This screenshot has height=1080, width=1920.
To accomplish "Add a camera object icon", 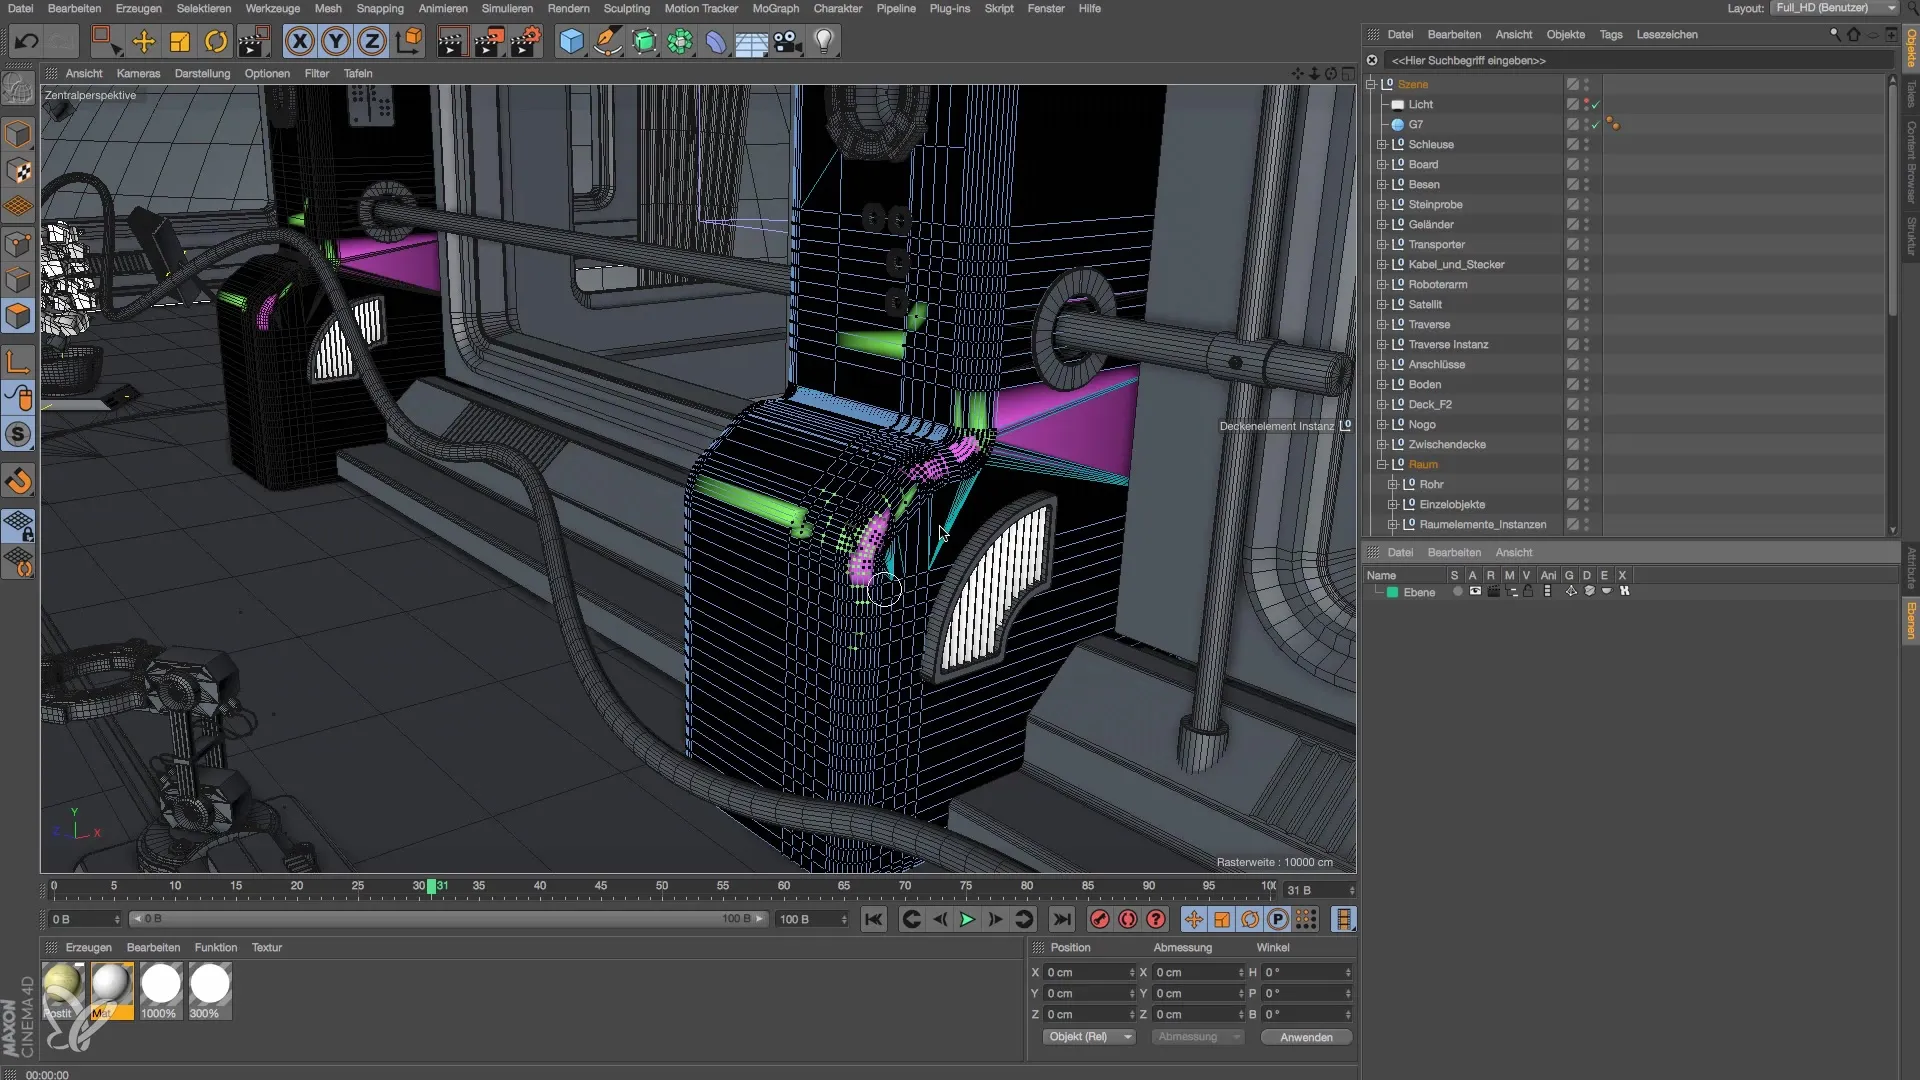I will [x=788, y=41].
